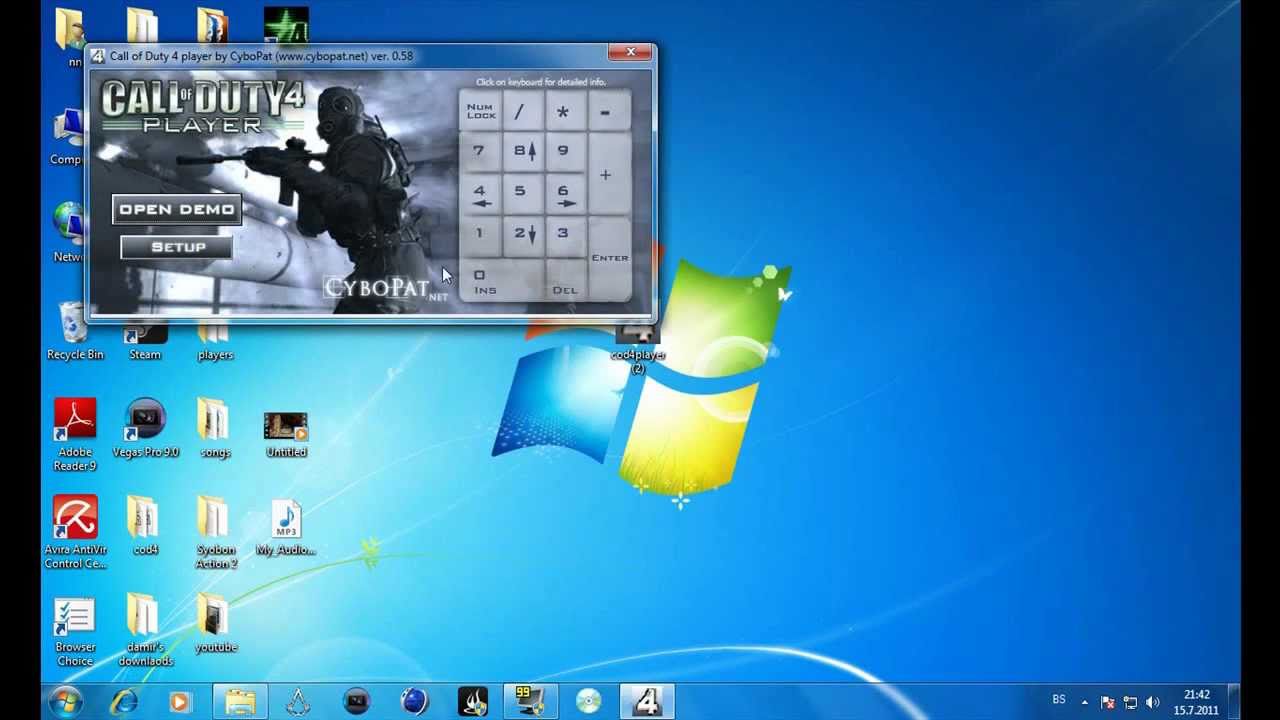1280x720 pixels.
Task: Click the BS language indicator in the tray
Action: [1059, 700]
